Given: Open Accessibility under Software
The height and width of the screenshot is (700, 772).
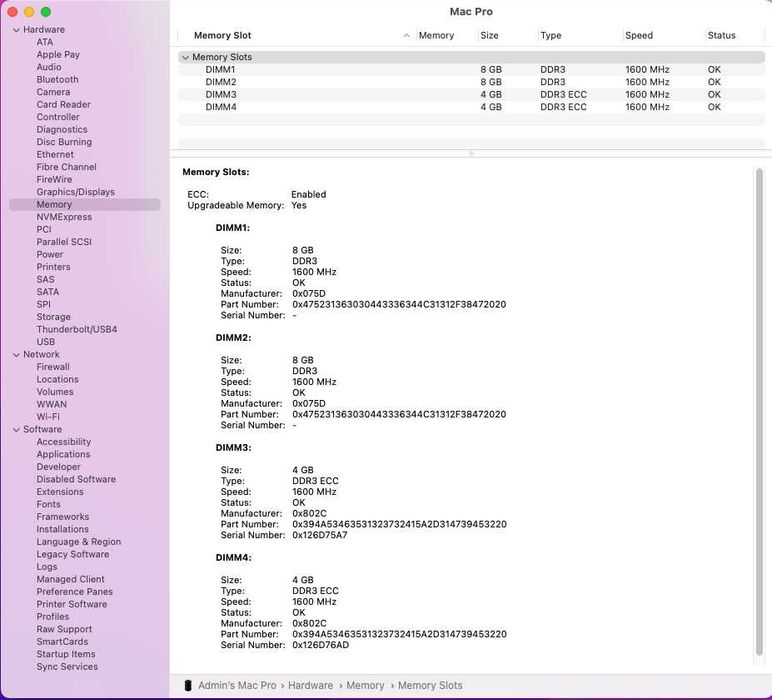Looking at the screenshot, I should [x=64, y=442].
